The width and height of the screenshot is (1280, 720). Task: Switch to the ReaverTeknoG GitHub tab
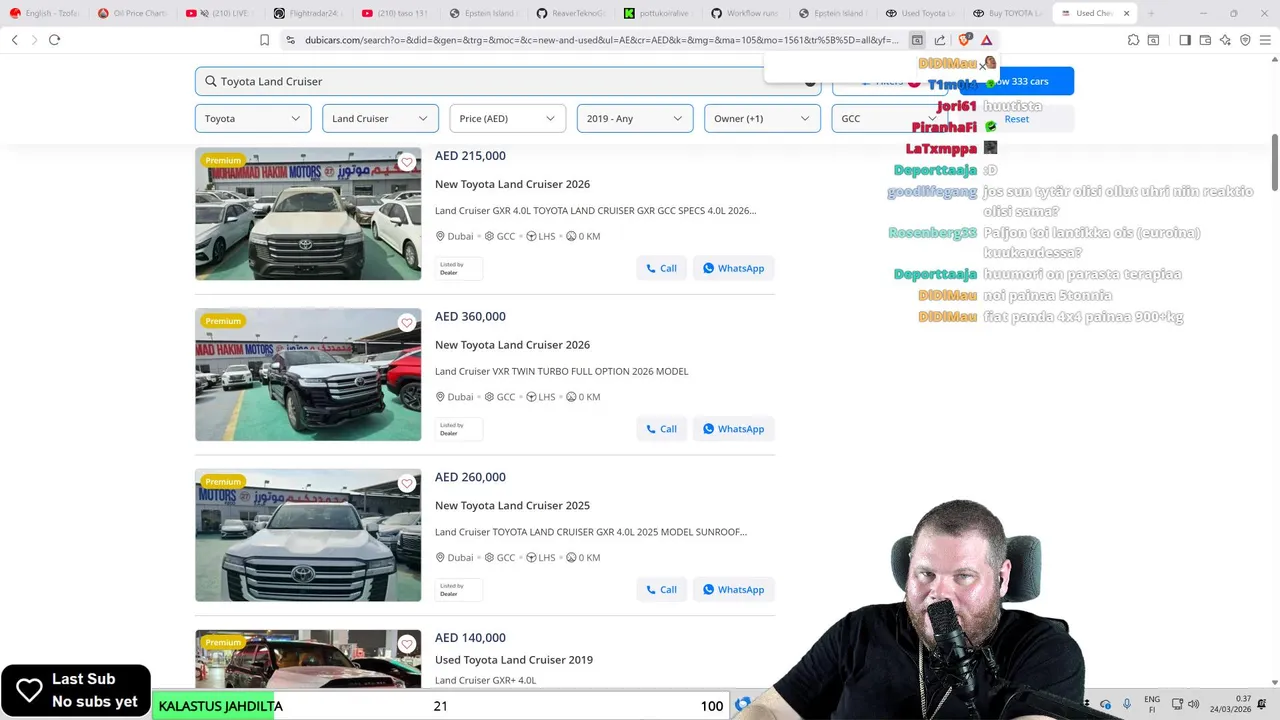coord(573,13)
